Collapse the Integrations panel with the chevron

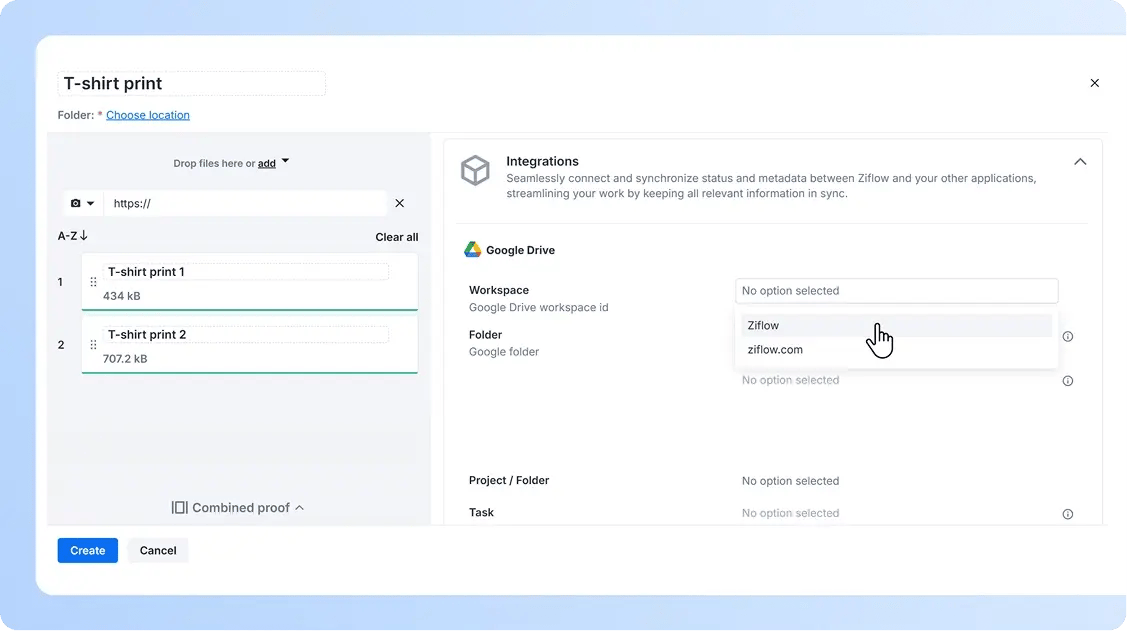point(1080,160)
